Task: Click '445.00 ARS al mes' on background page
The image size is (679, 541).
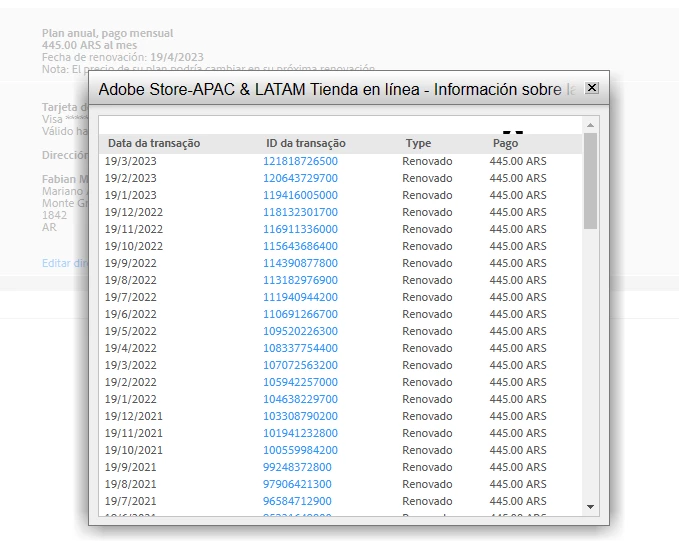Action: [89, 45]
